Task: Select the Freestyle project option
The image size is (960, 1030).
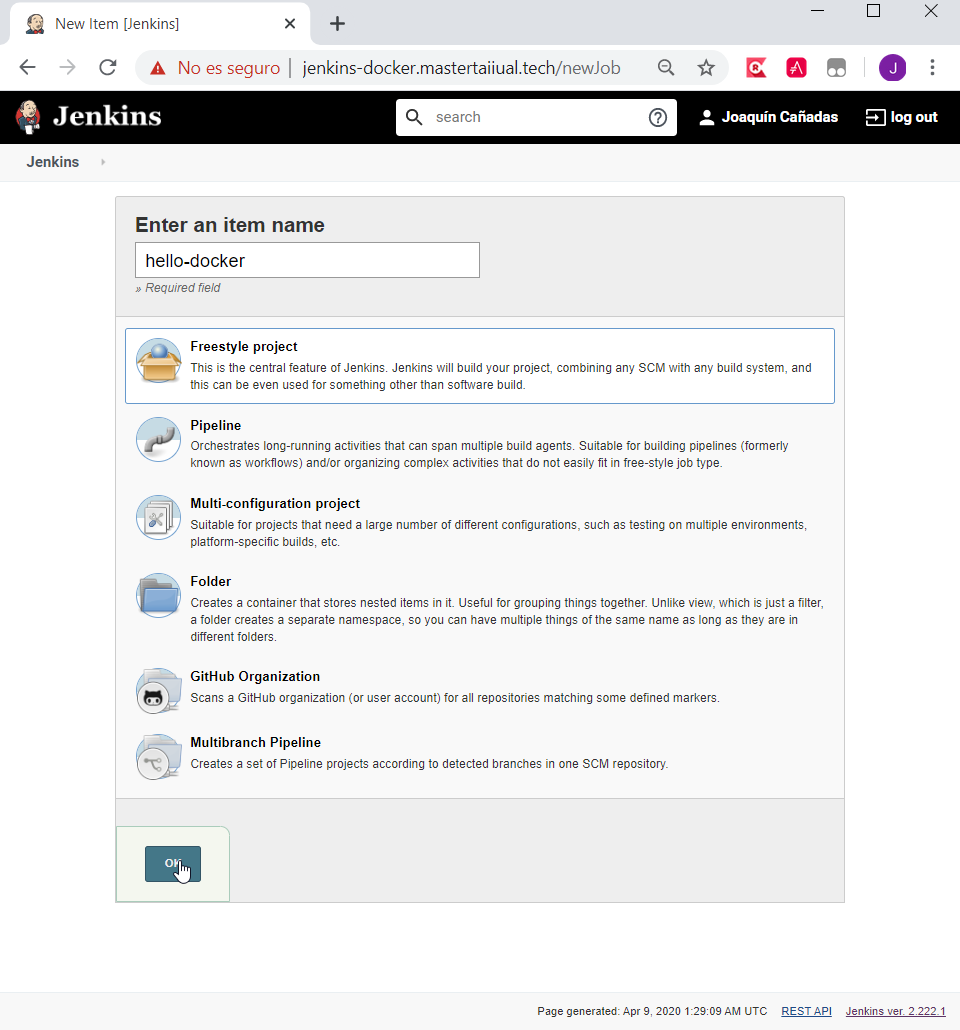Action: (244, 346)
